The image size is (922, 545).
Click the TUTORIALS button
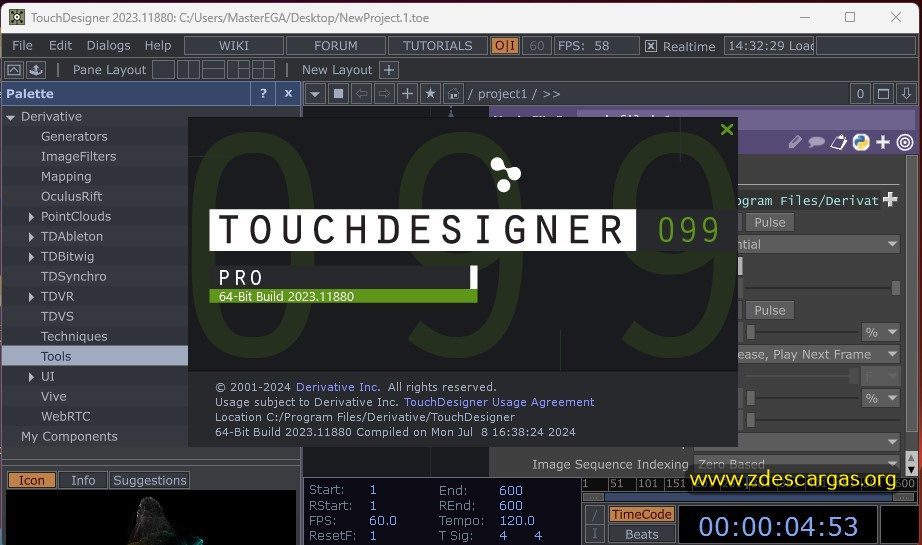(x=437, y=46)
